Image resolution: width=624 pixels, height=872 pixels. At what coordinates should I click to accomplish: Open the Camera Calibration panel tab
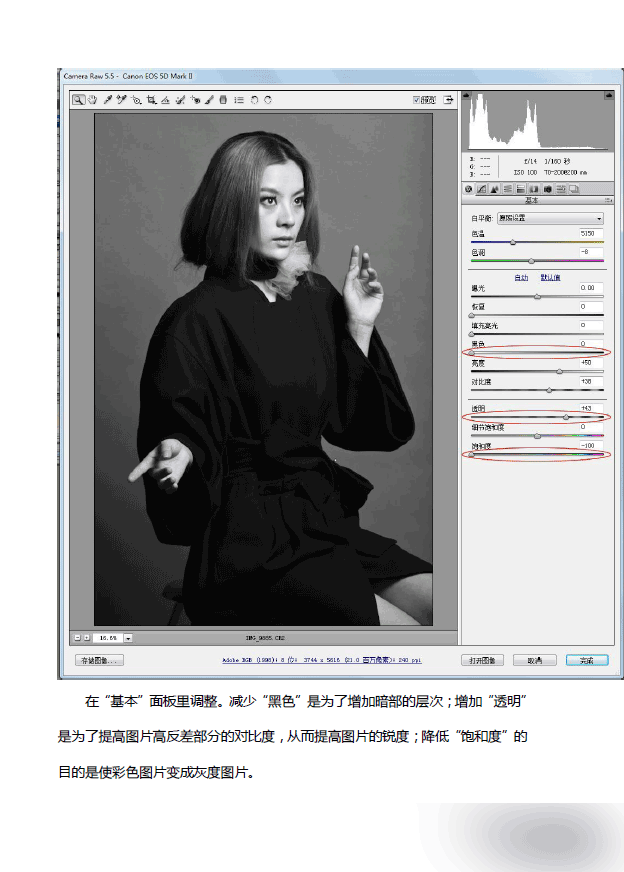click(x=547, y=189)
